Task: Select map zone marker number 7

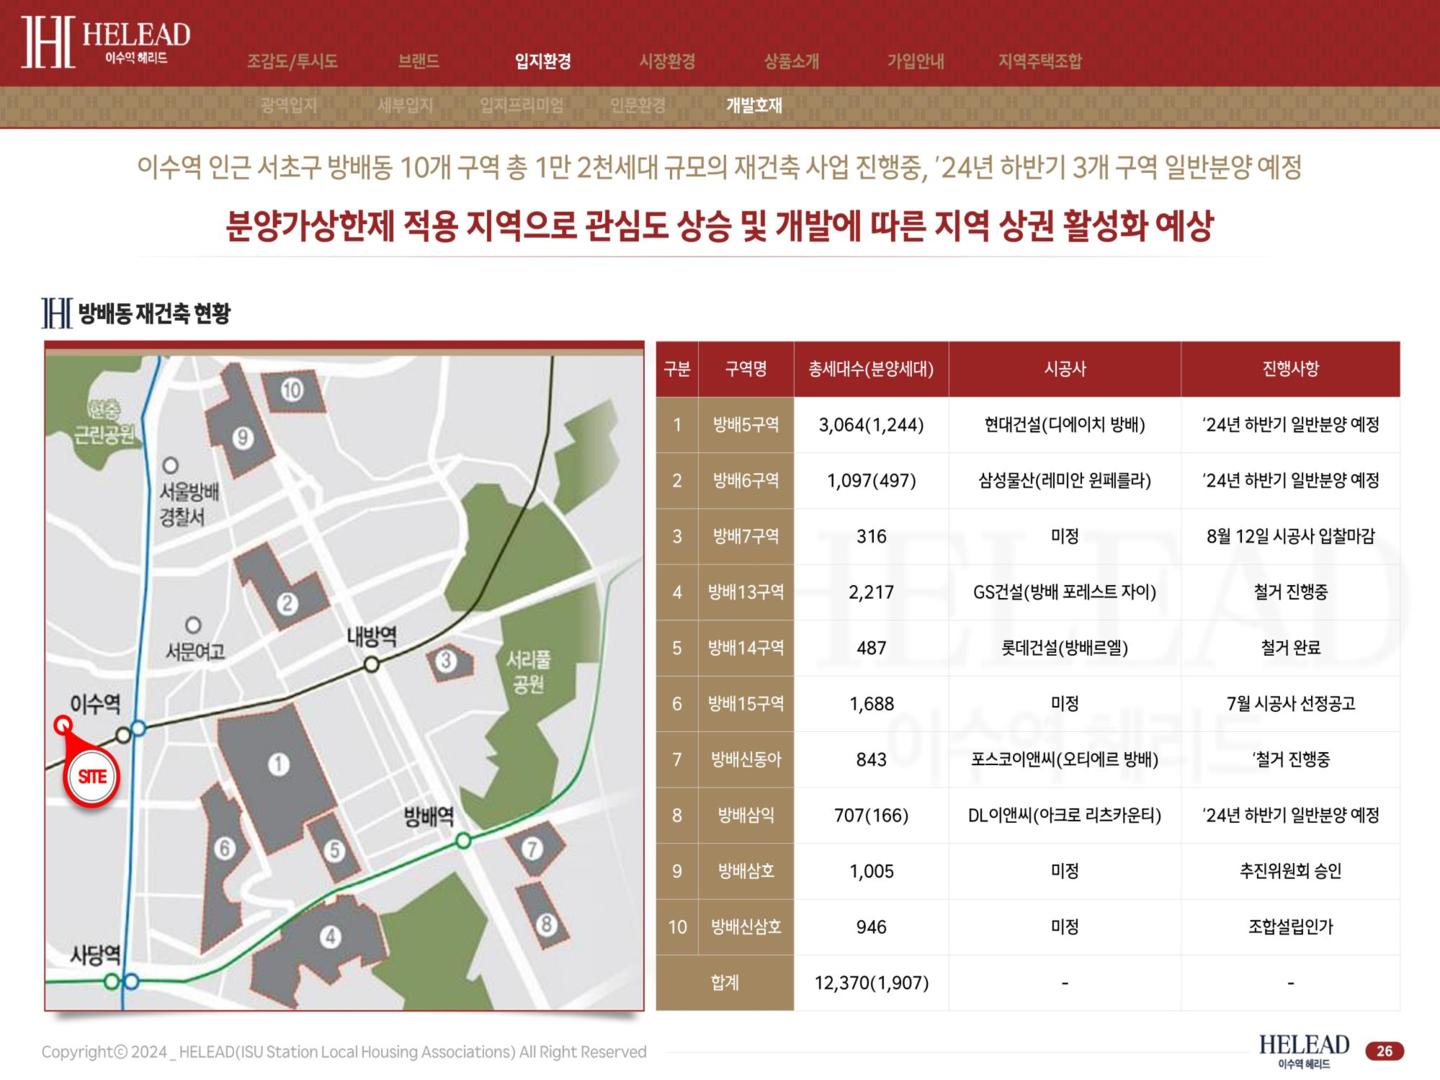Action: click(532, 849)
